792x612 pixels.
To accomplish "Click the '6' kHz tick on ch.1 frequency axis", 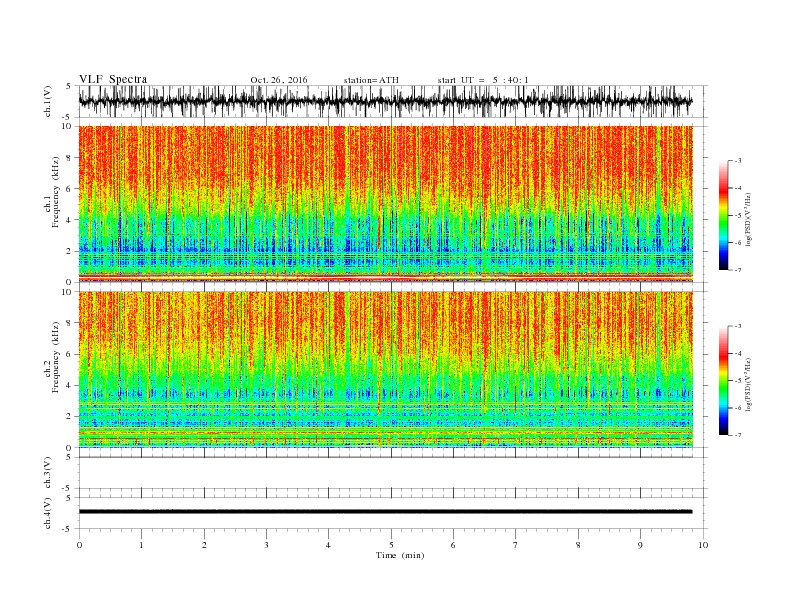I will click(69, 189).
